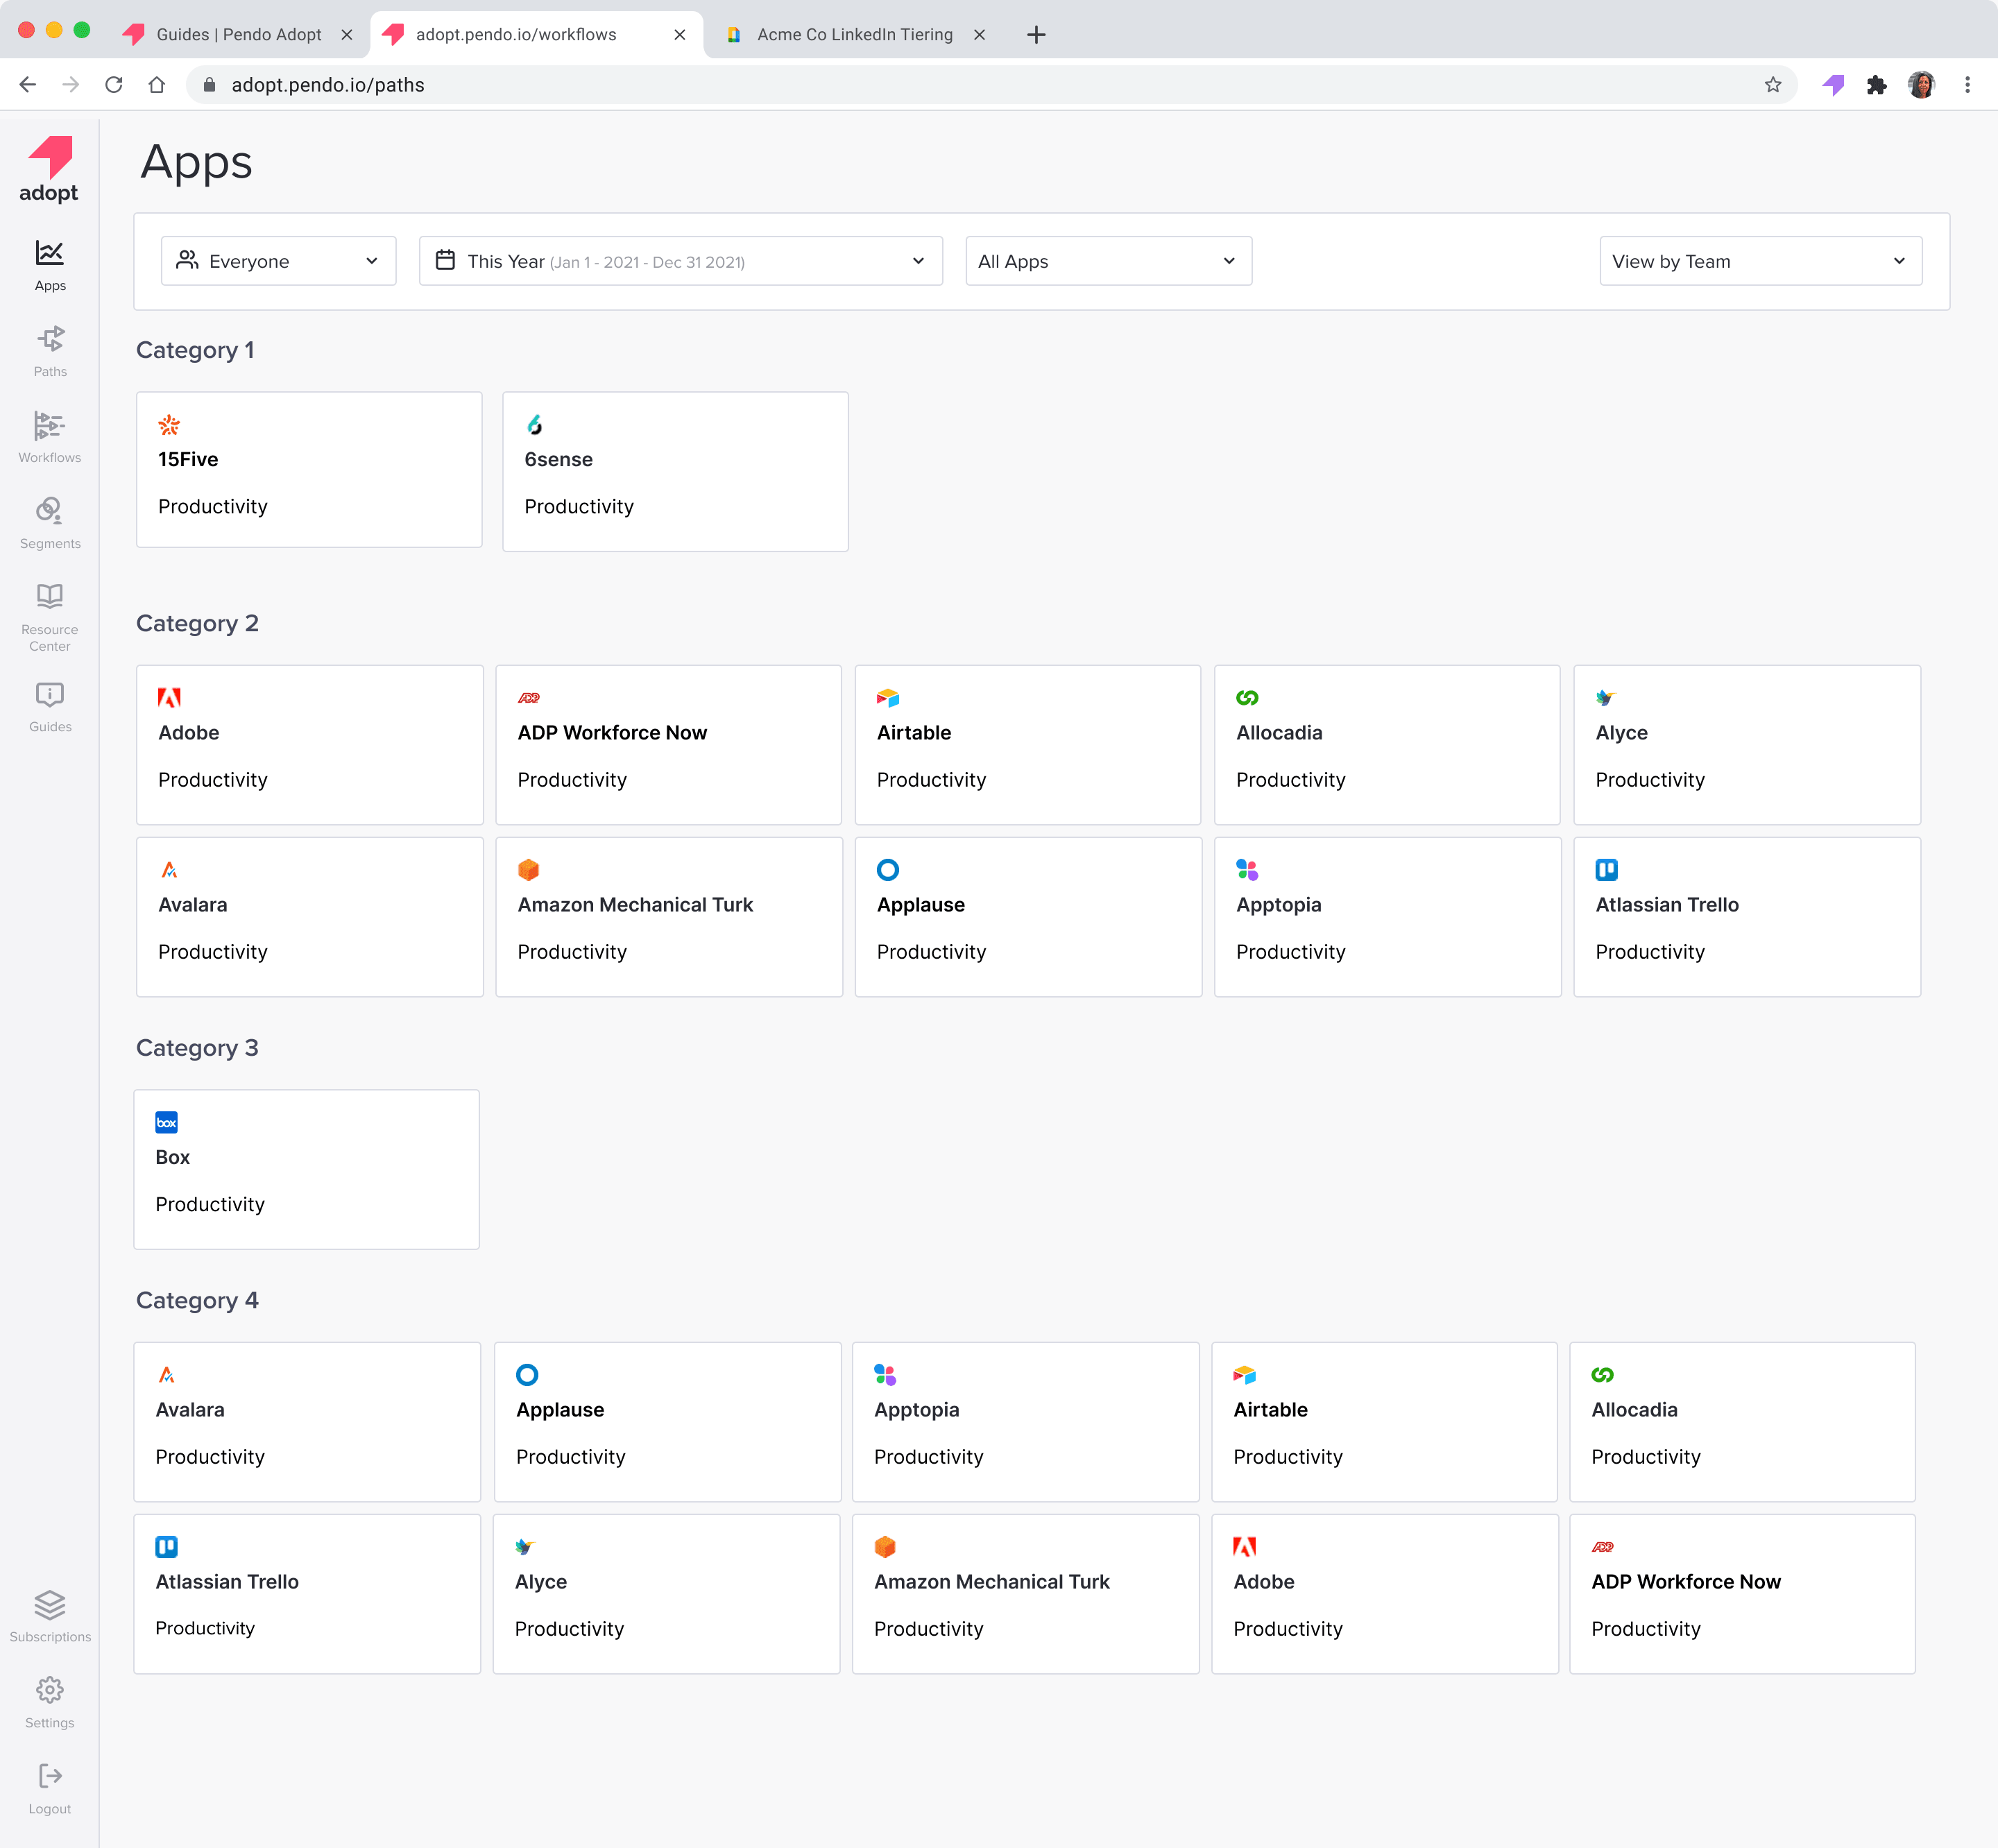Open Apptopia card in Category 4

point(1026,1422)
